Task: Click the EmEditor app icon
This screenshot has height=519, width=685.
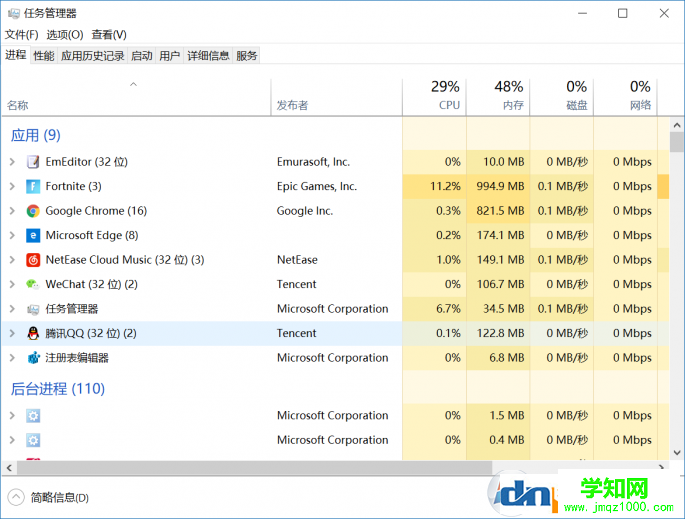Action: pyautogui.click(x=33, y=162)
